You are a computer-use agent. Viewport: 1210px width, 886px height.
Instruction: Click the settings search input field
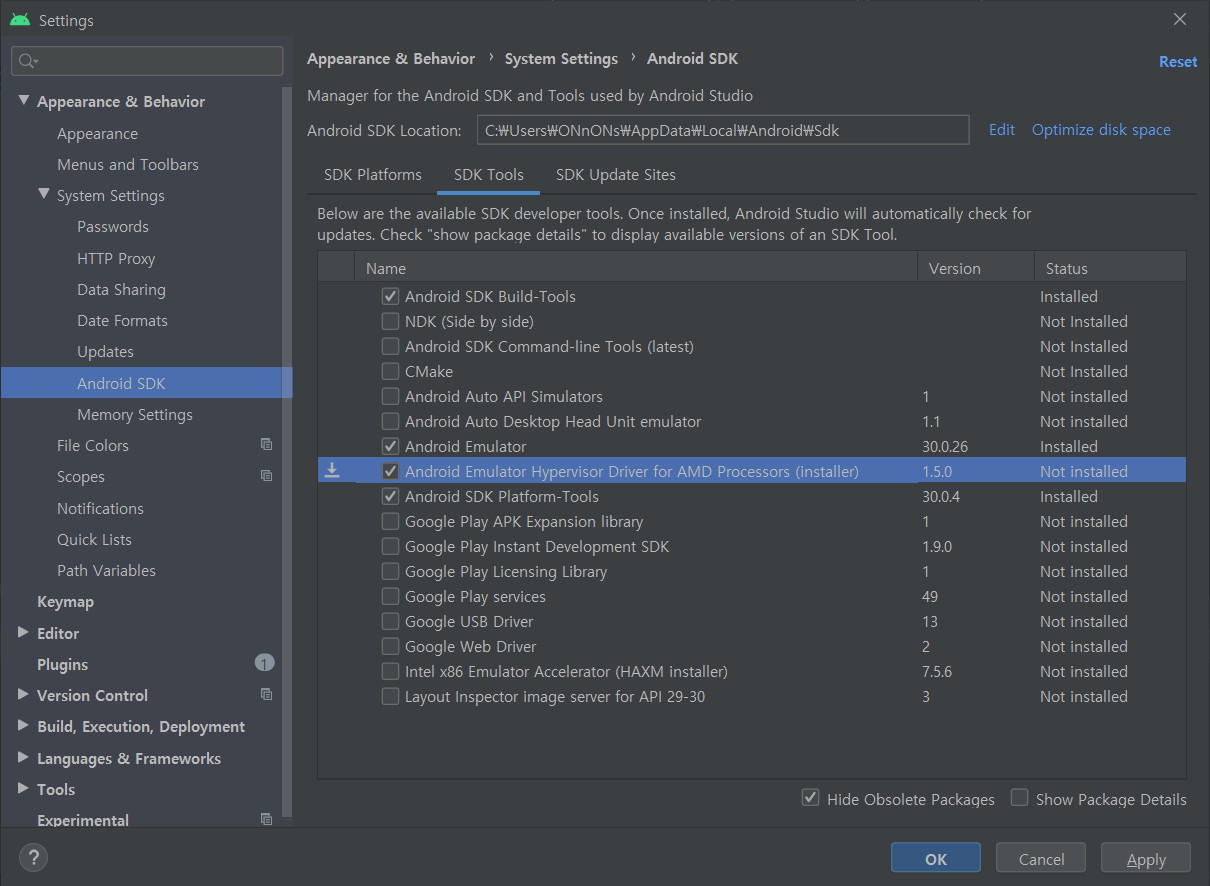click(147, 61)
